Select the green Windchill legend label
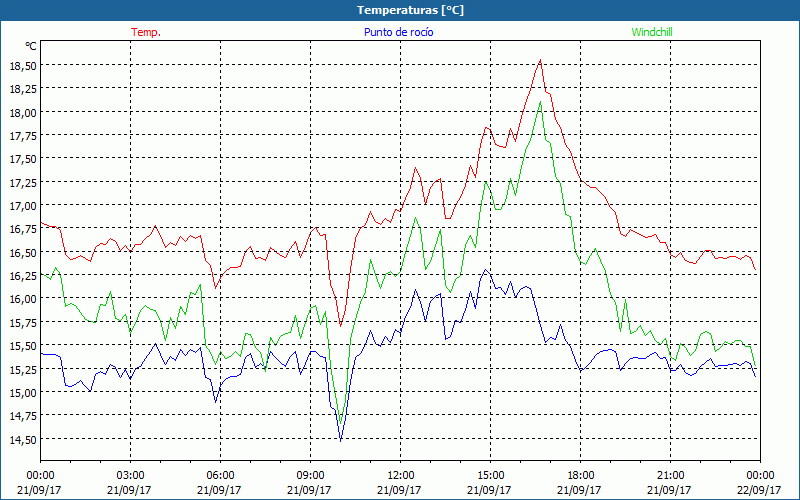 pos(652,32)
